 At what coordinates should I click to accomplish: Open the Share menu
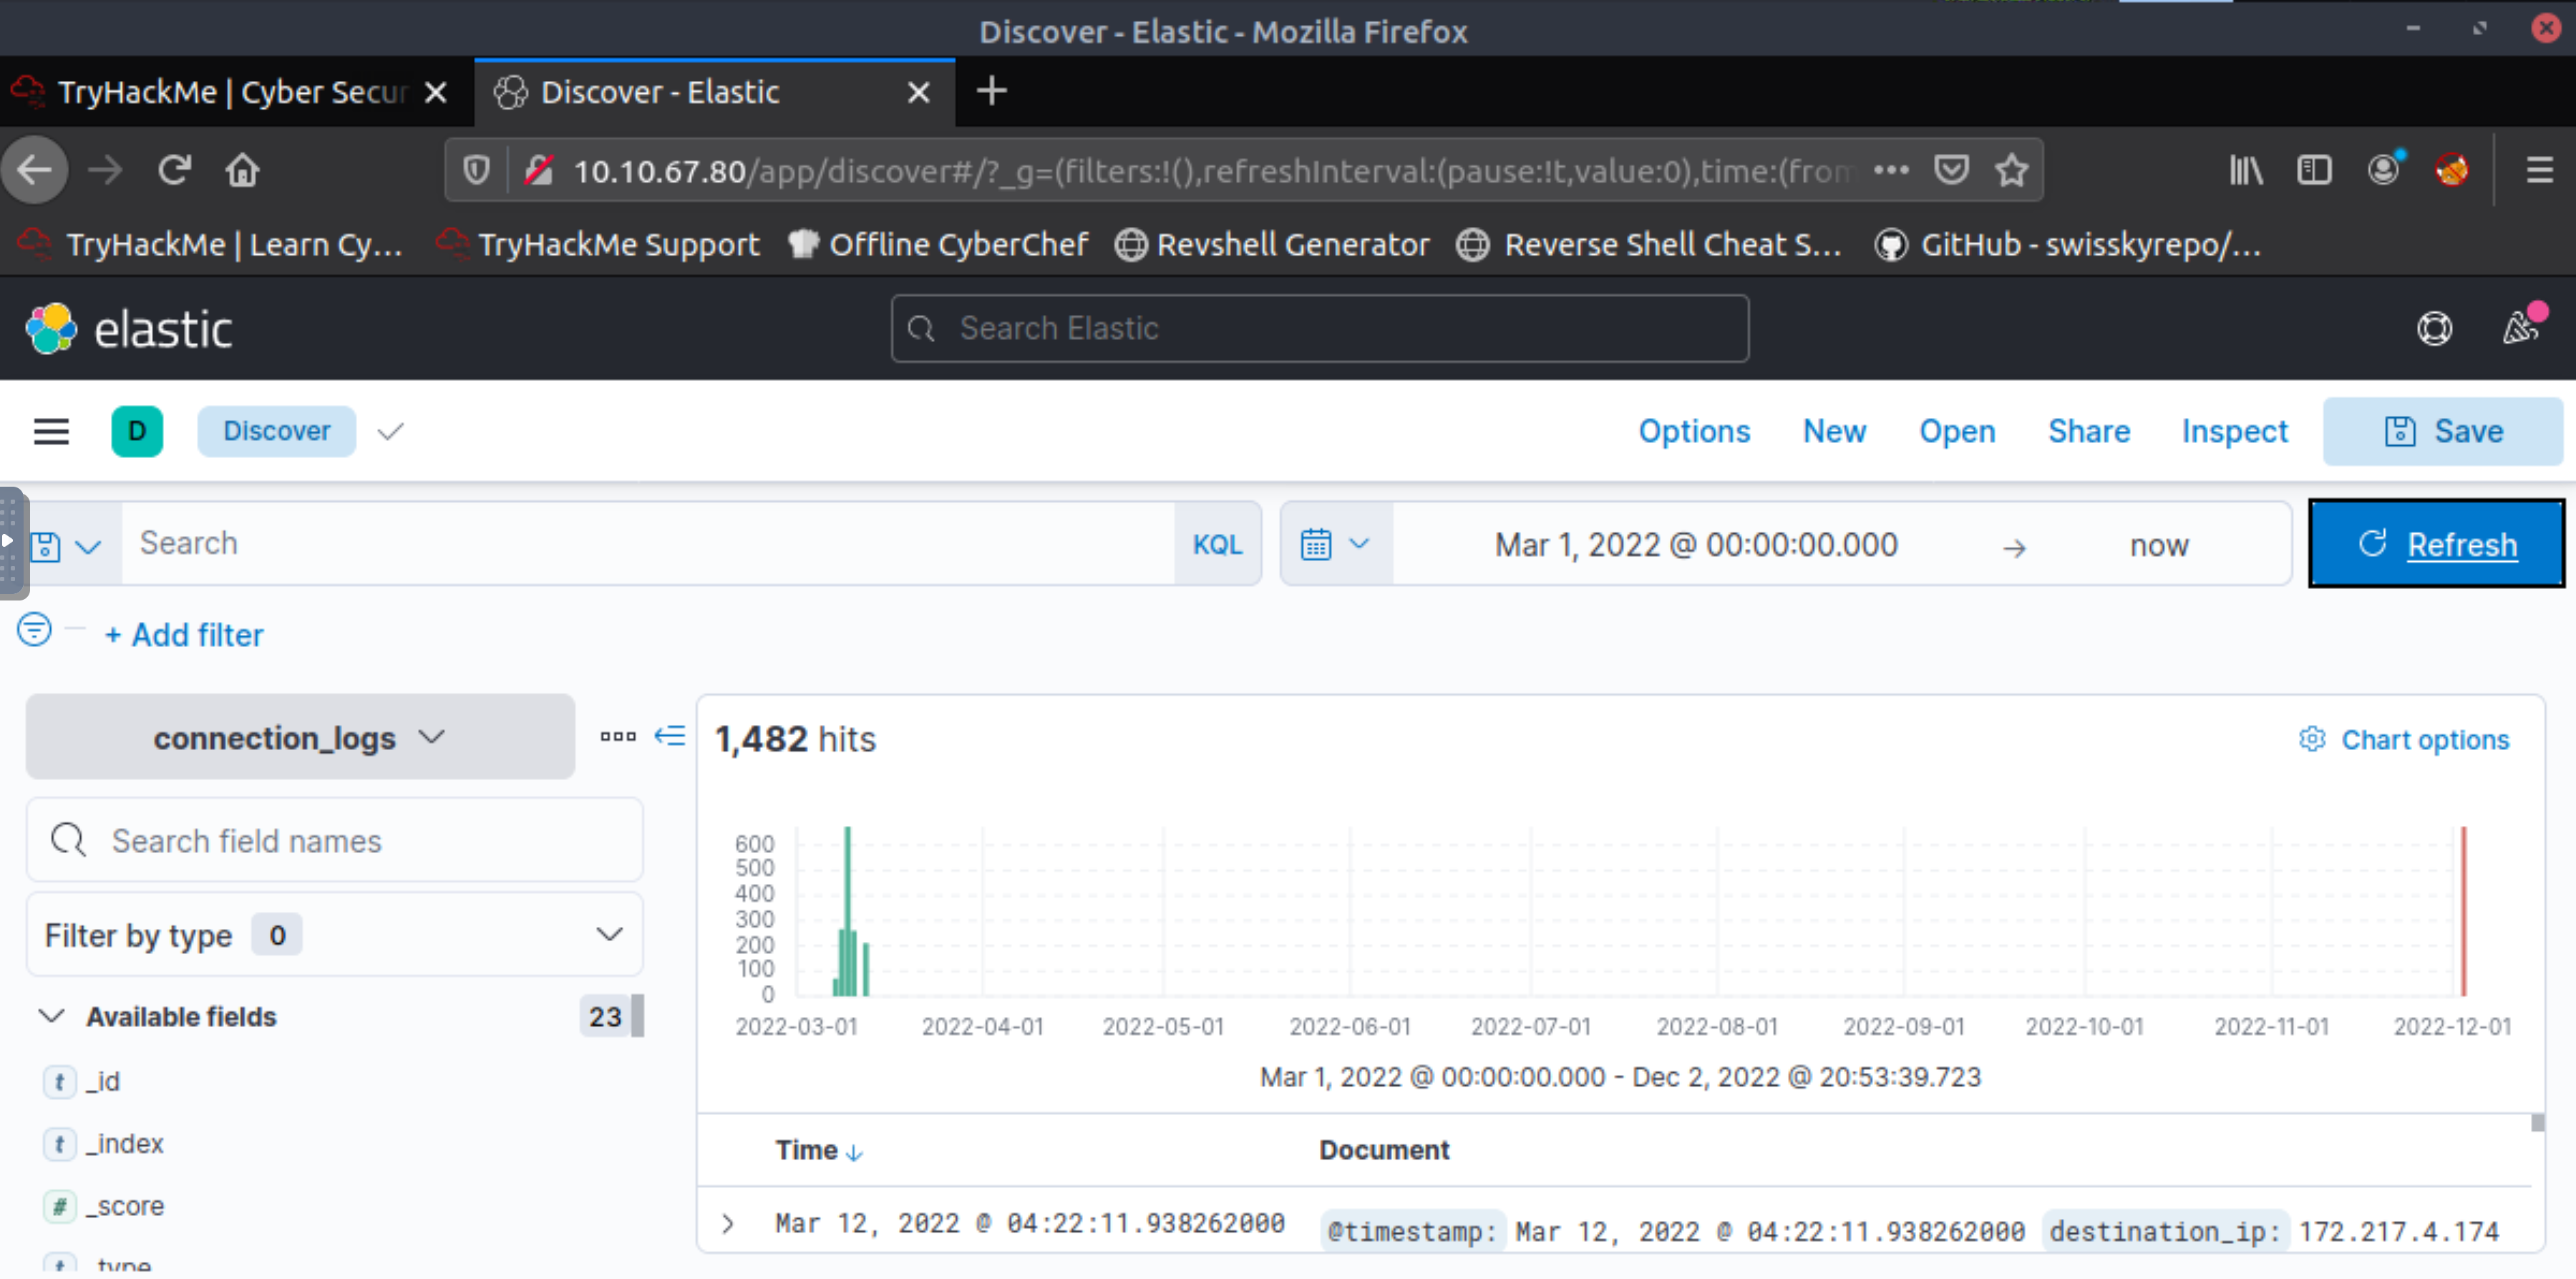point(2088,431)
